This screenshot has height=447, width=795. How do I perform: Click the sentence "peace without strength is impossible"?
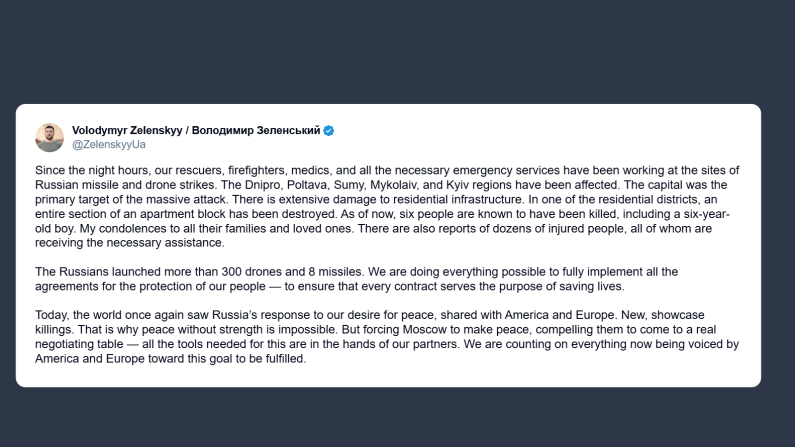[x=213, y=330]
